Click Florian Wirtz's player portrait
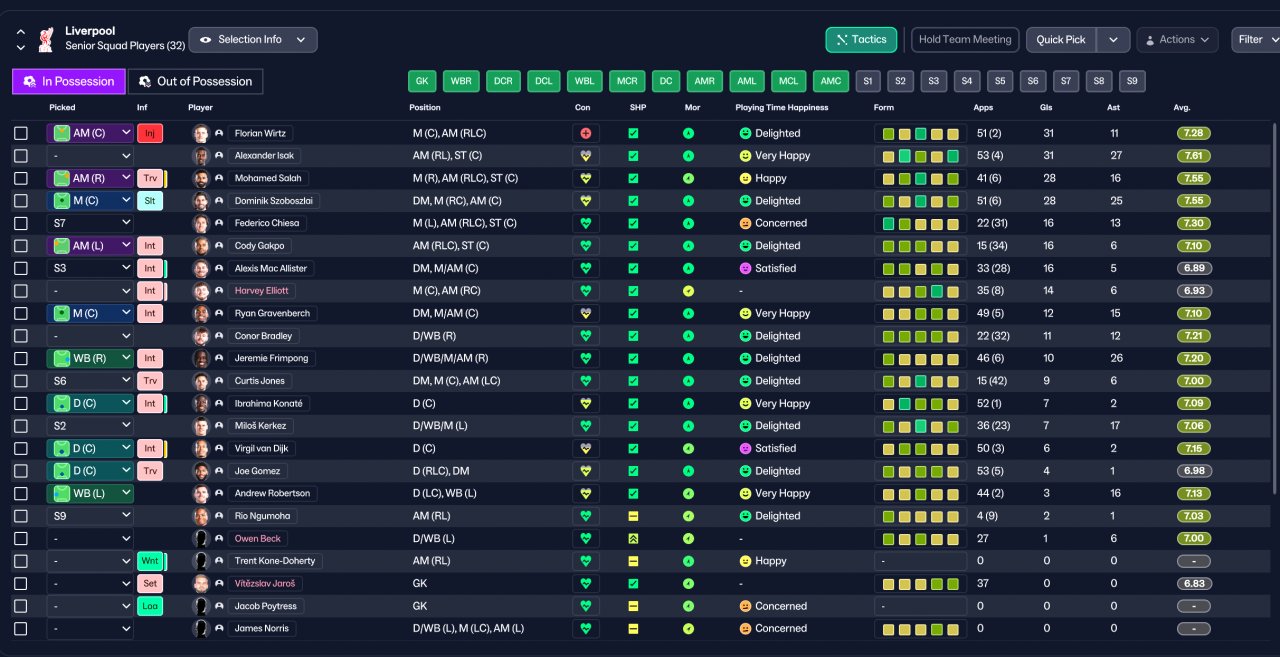 click(x=201, y=133)
